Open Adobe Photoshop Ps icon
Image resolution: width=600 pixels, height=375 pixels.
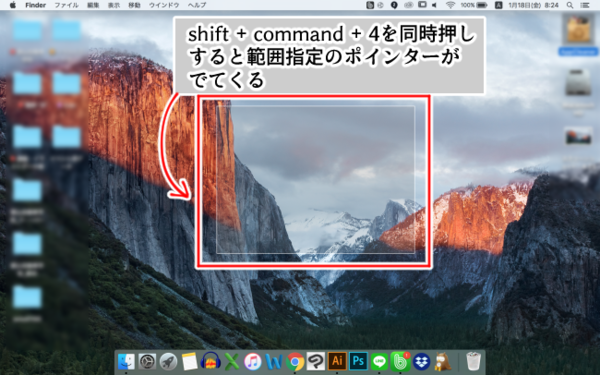pyautogui.click(x=358, y=361)
